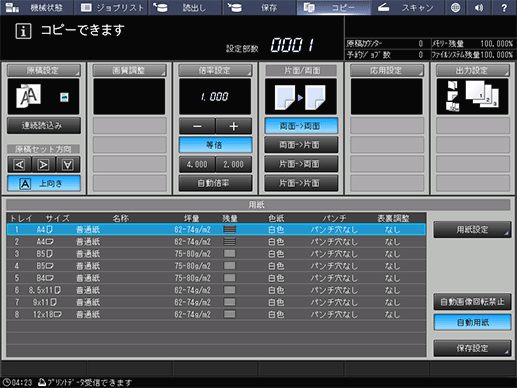This screenshot has height=388, width=517.
Task: Click the output finishing preview thumbnail
Action: pyautogui.click(x=472, y=96)
